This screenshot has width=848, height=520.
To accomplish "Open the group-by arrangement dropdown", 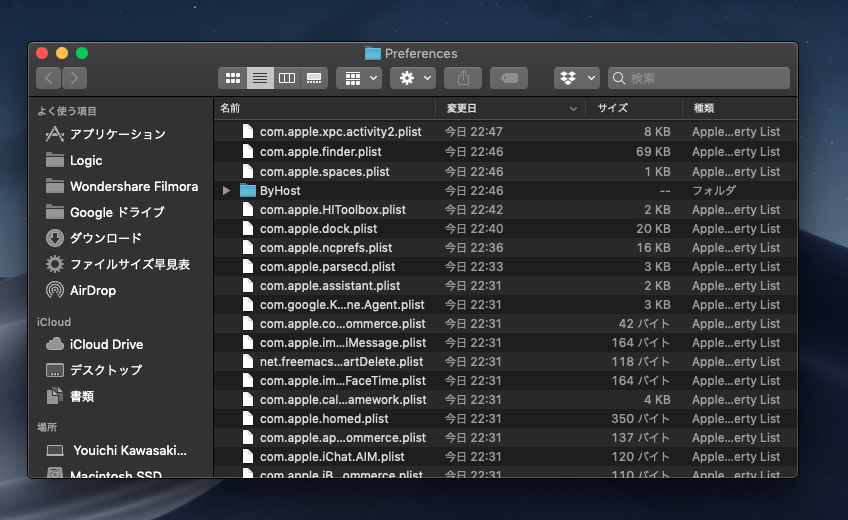I will [358, 78].
